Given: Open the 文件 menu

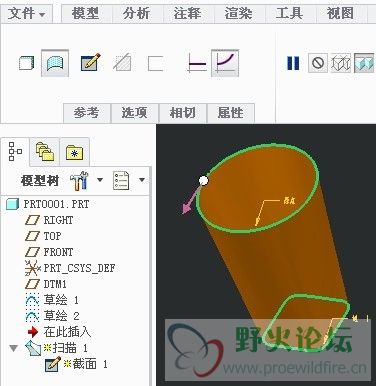Looking at the screenshot, I should click(26, 14).
